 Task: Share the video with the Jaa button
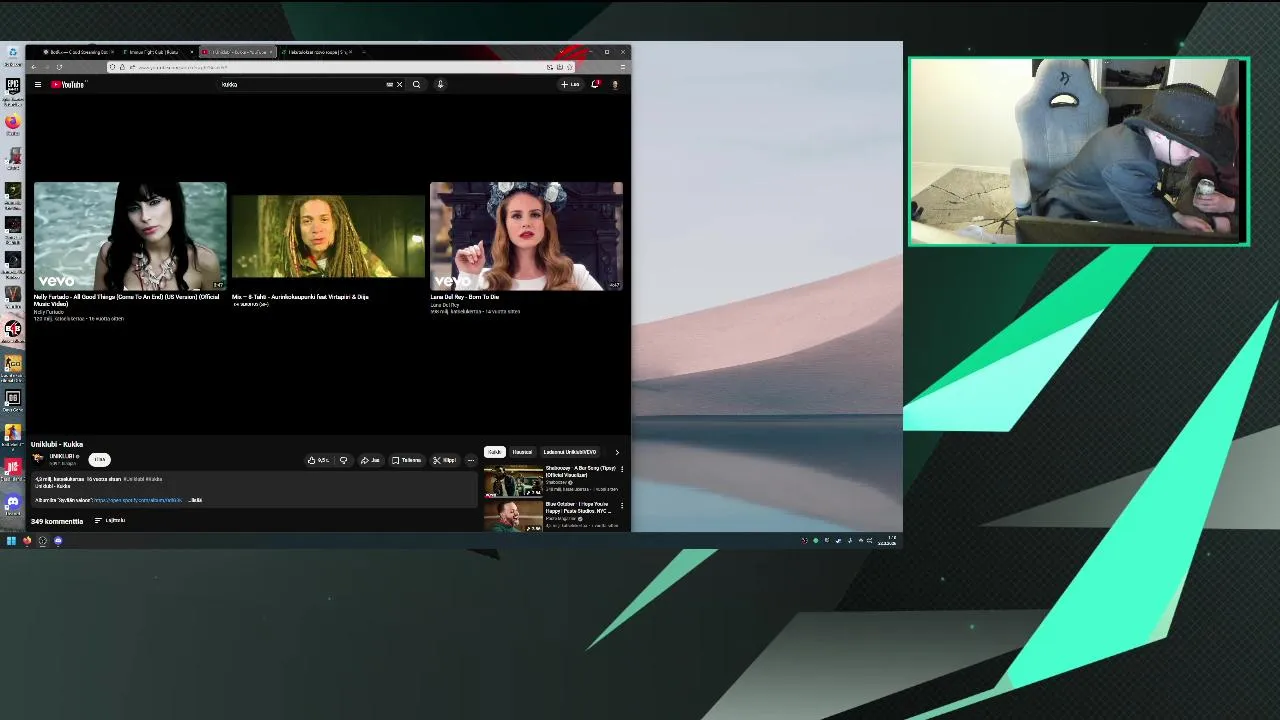click(370, 460)
